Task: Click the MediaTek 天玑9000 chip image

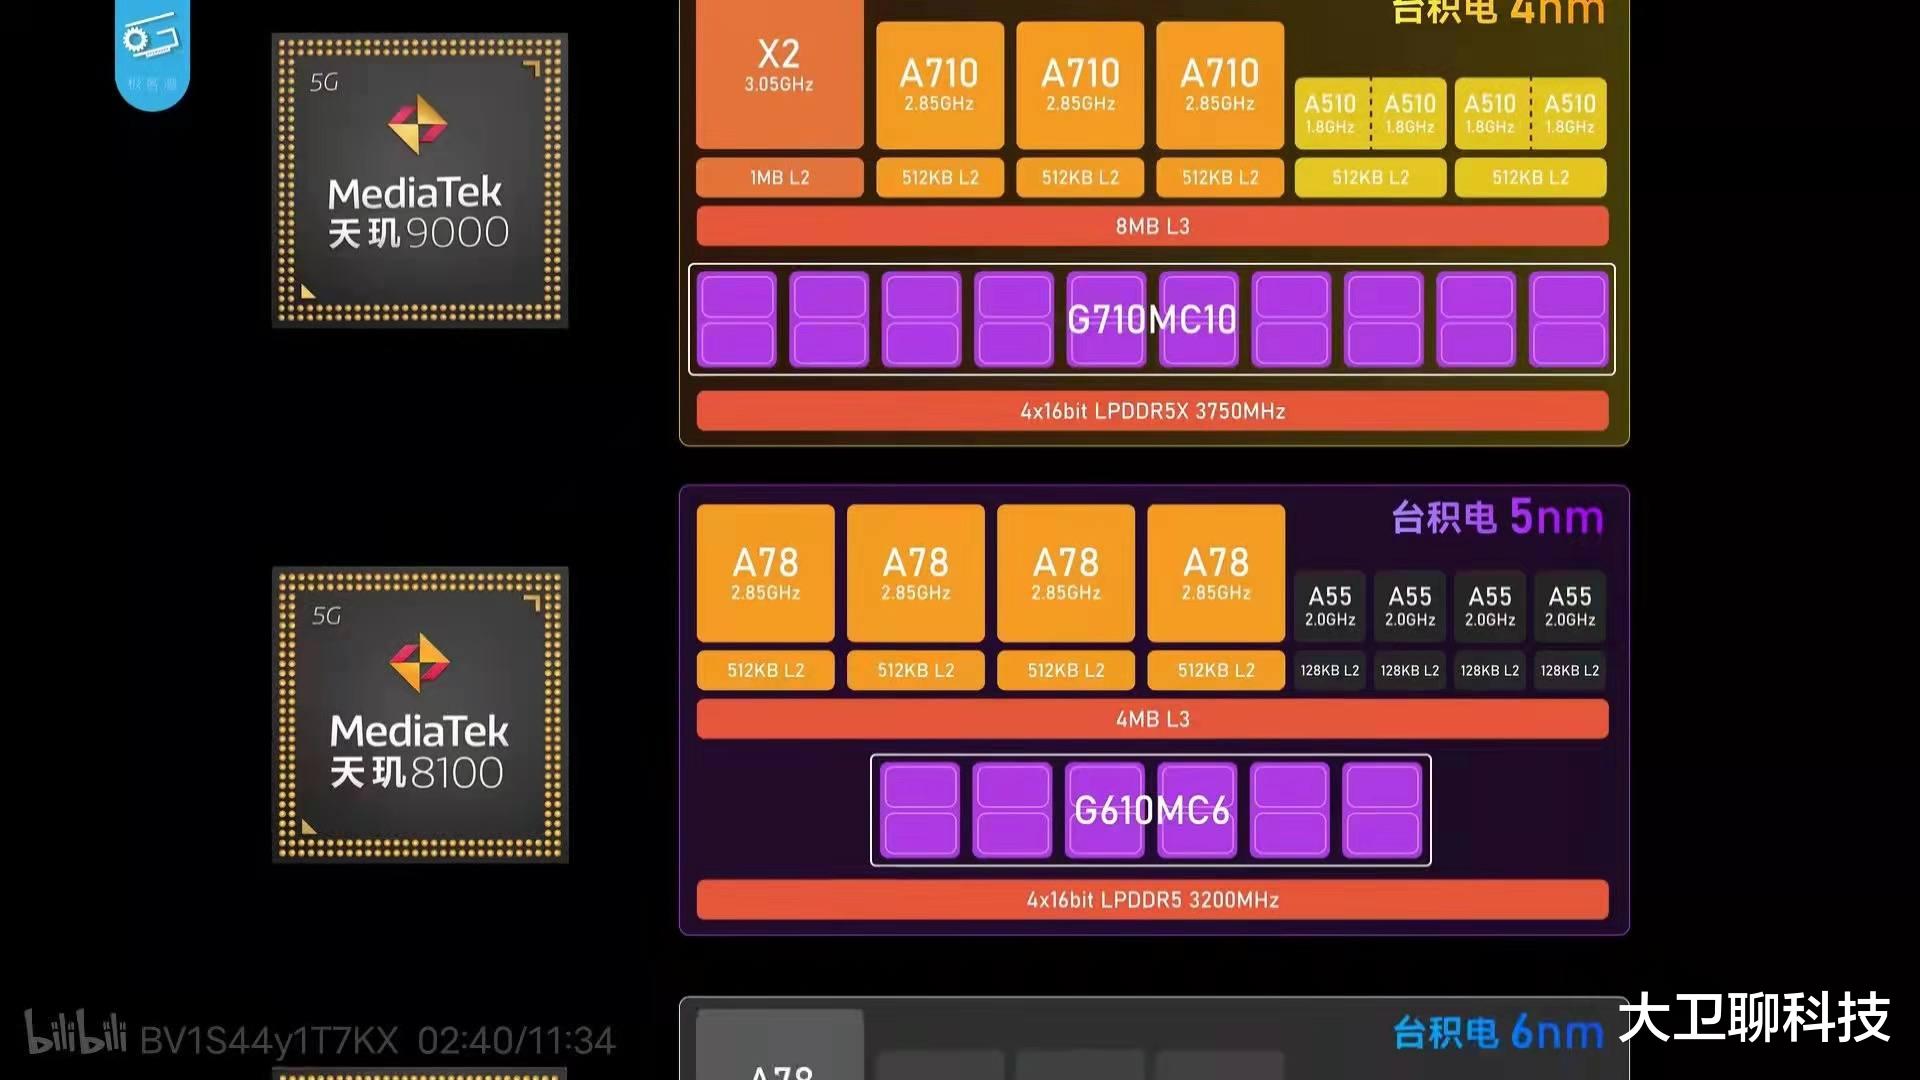Action: 420,181
